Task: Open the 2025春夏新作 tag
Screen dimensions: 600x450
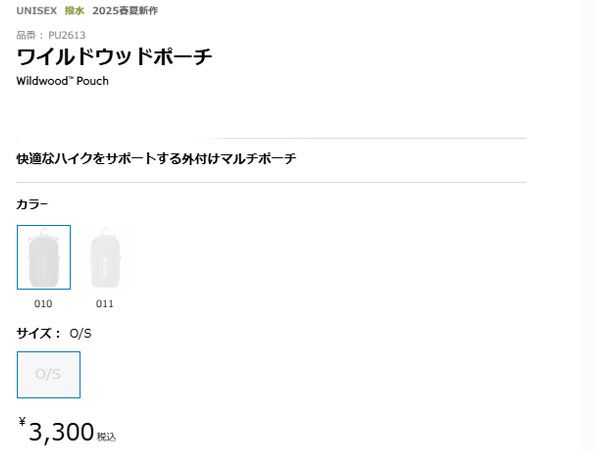Action: tap(125, 10)
